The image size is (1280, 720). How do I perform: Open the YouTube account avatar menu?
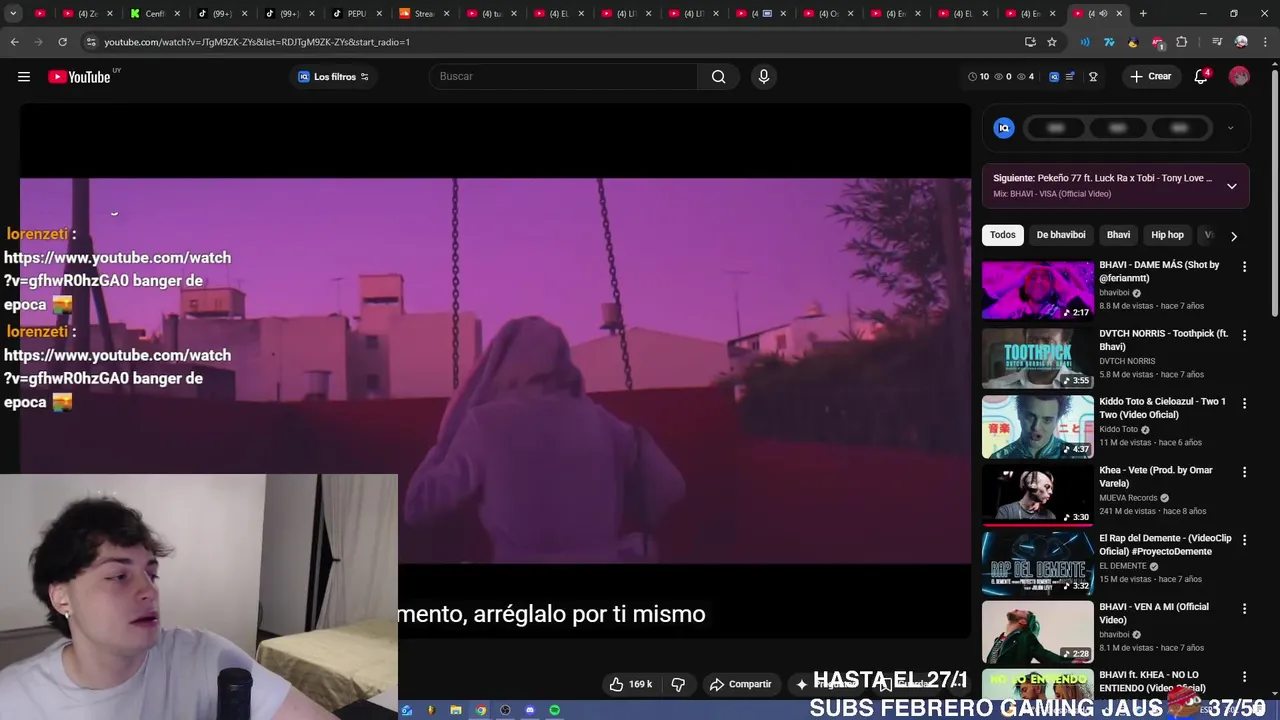tap(1239, 77)
